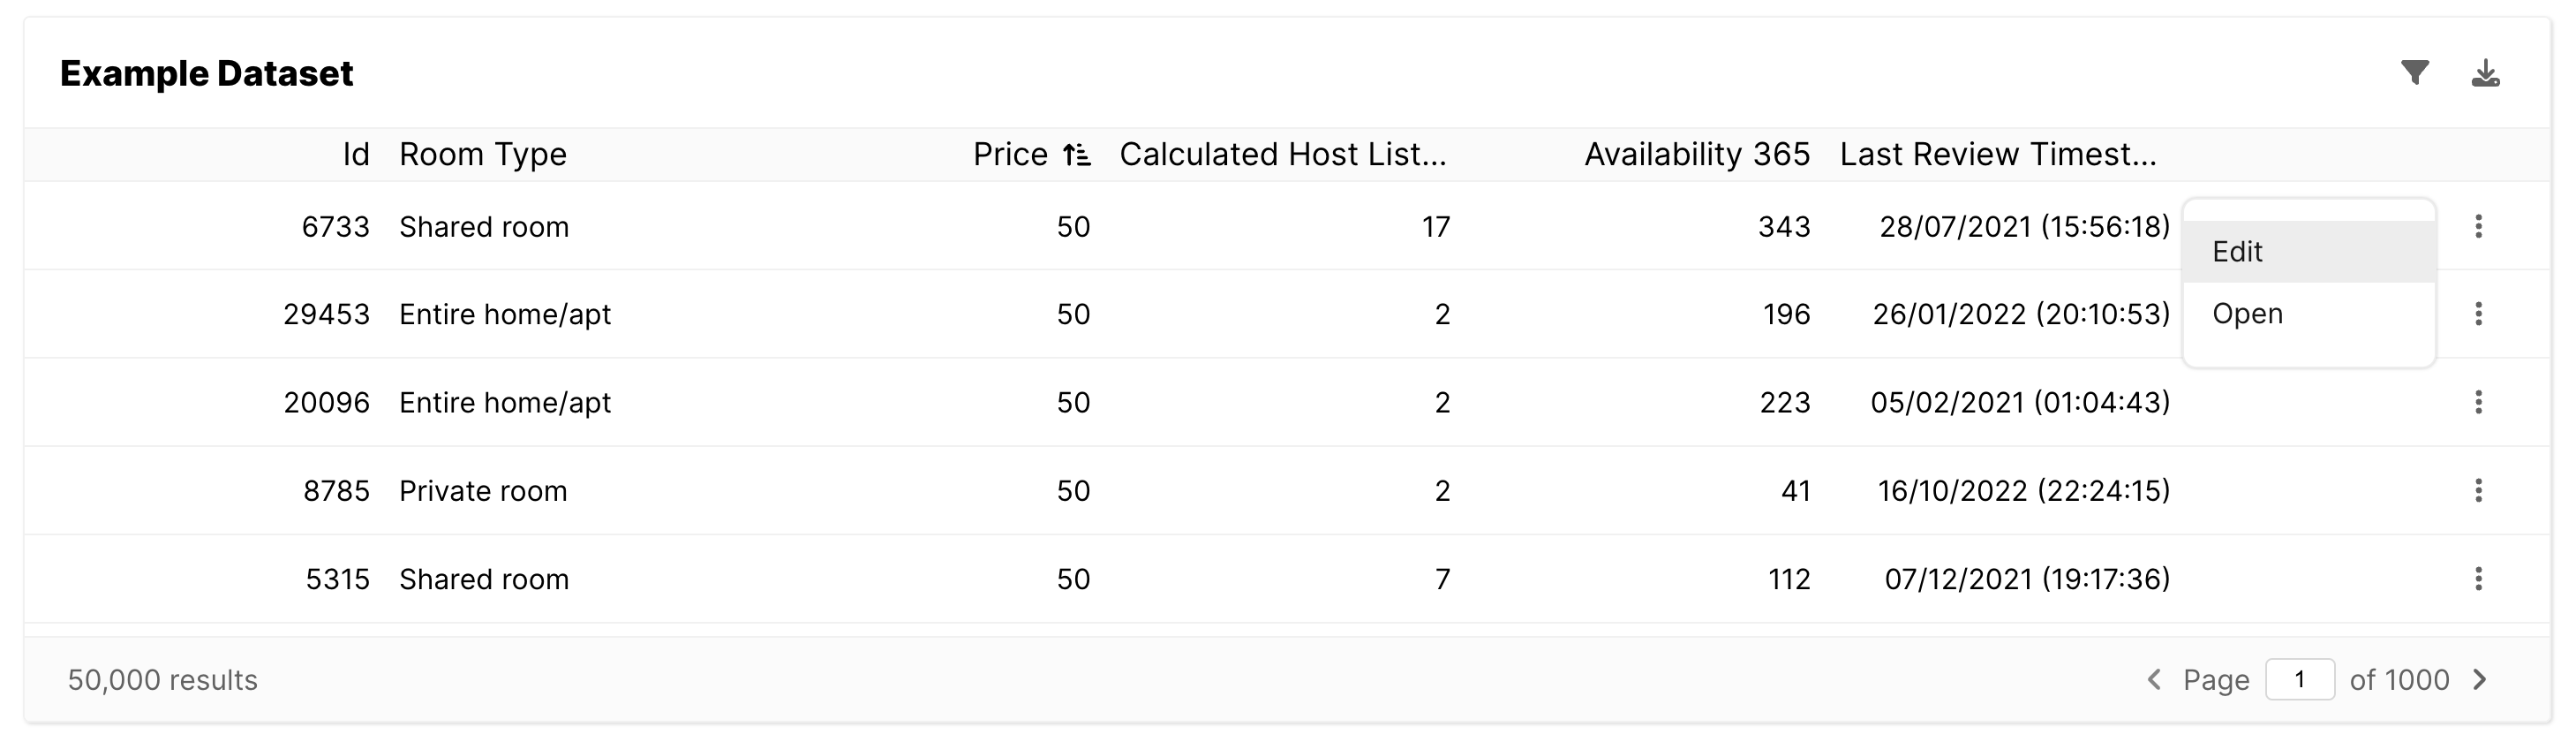
Task: Click the download icon in the header
Action: (2485, 73)
